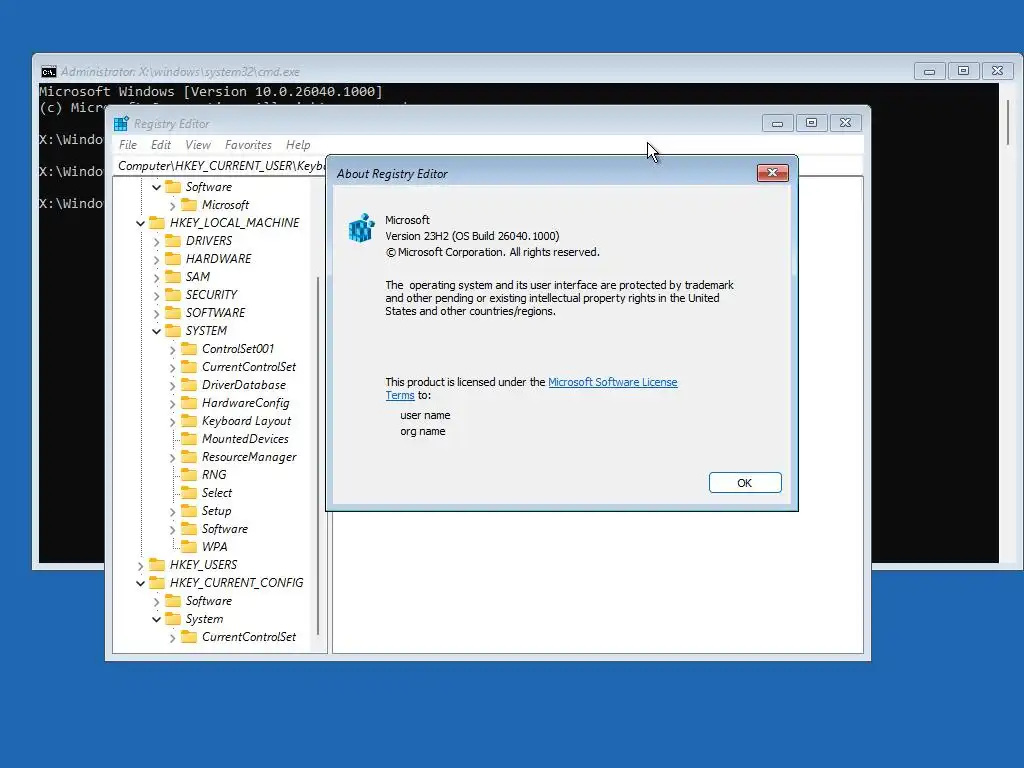Click OK in About Registry Editor
This screenshot has height=768, width=1024.
pos(745,483)
